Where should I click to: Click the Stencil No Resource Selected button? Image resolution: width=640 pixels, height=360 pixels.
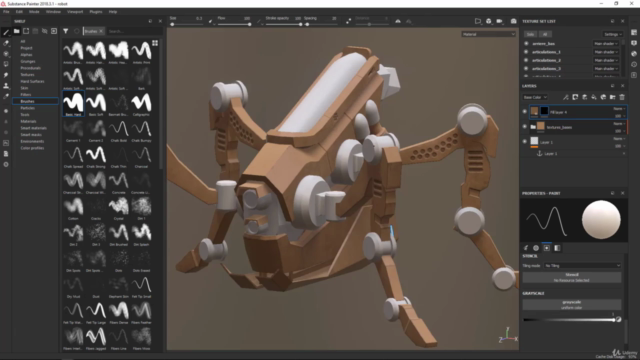pos(572,278)
